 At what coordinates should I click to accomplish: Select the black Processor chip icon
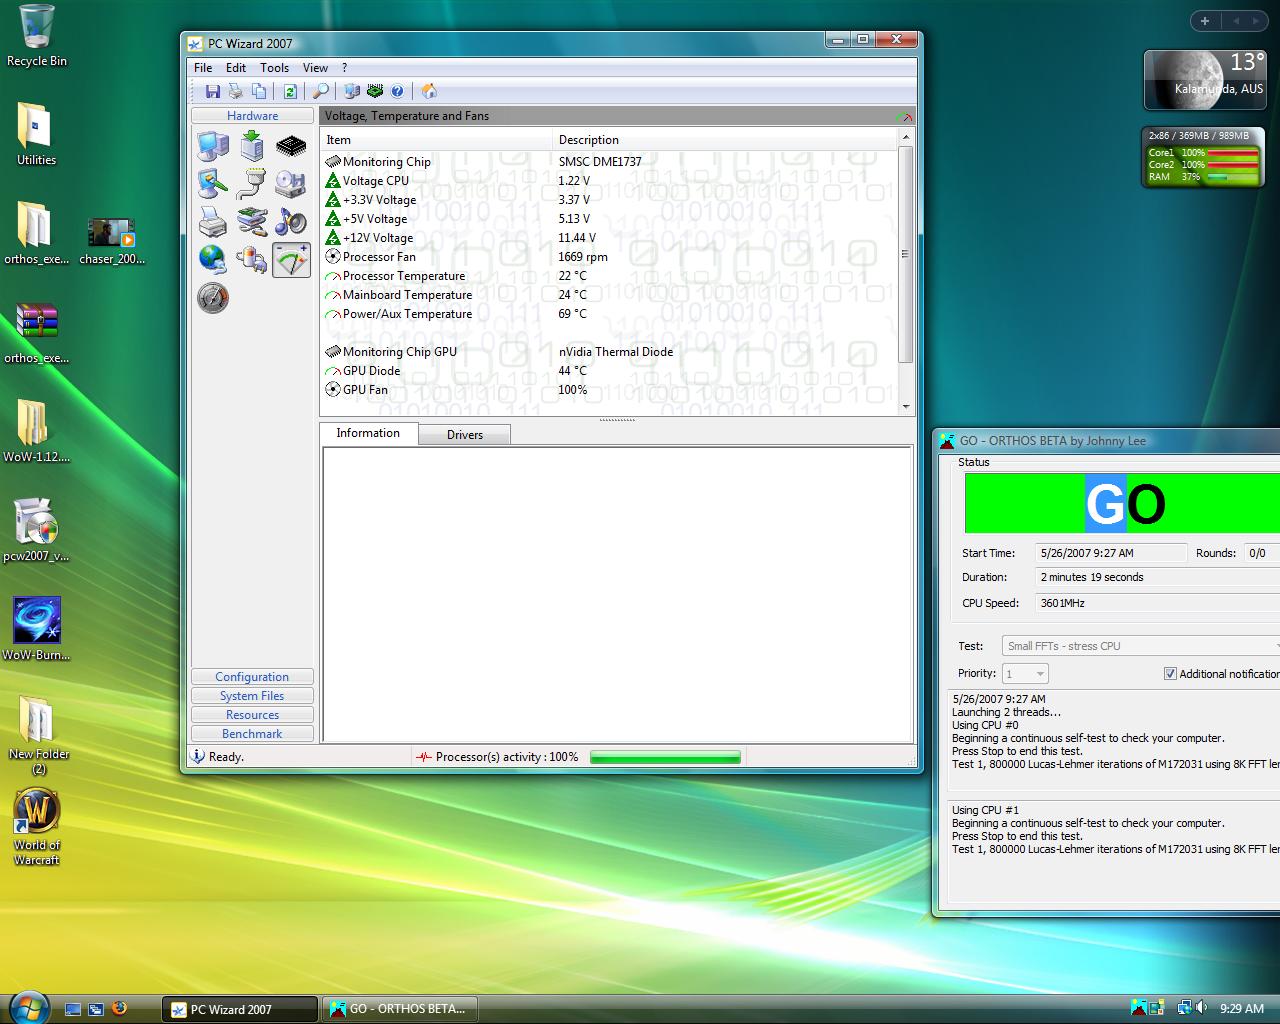(x=291, y=146)
